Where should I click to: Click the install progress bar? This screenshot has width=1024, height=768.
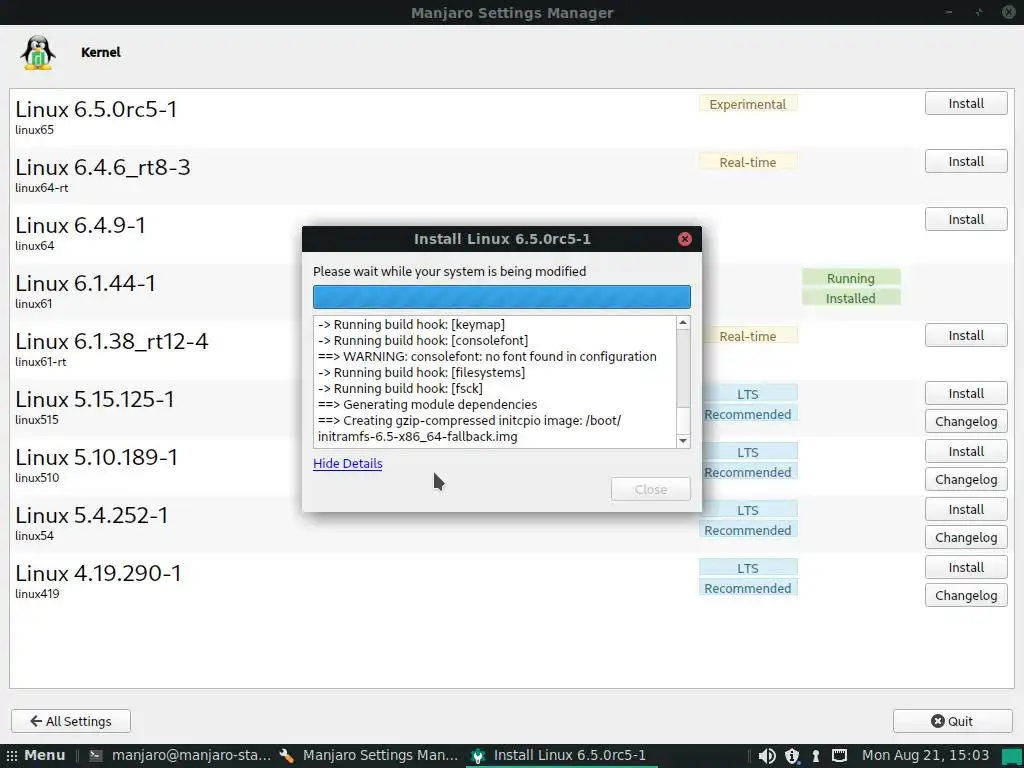click(502, 296)
